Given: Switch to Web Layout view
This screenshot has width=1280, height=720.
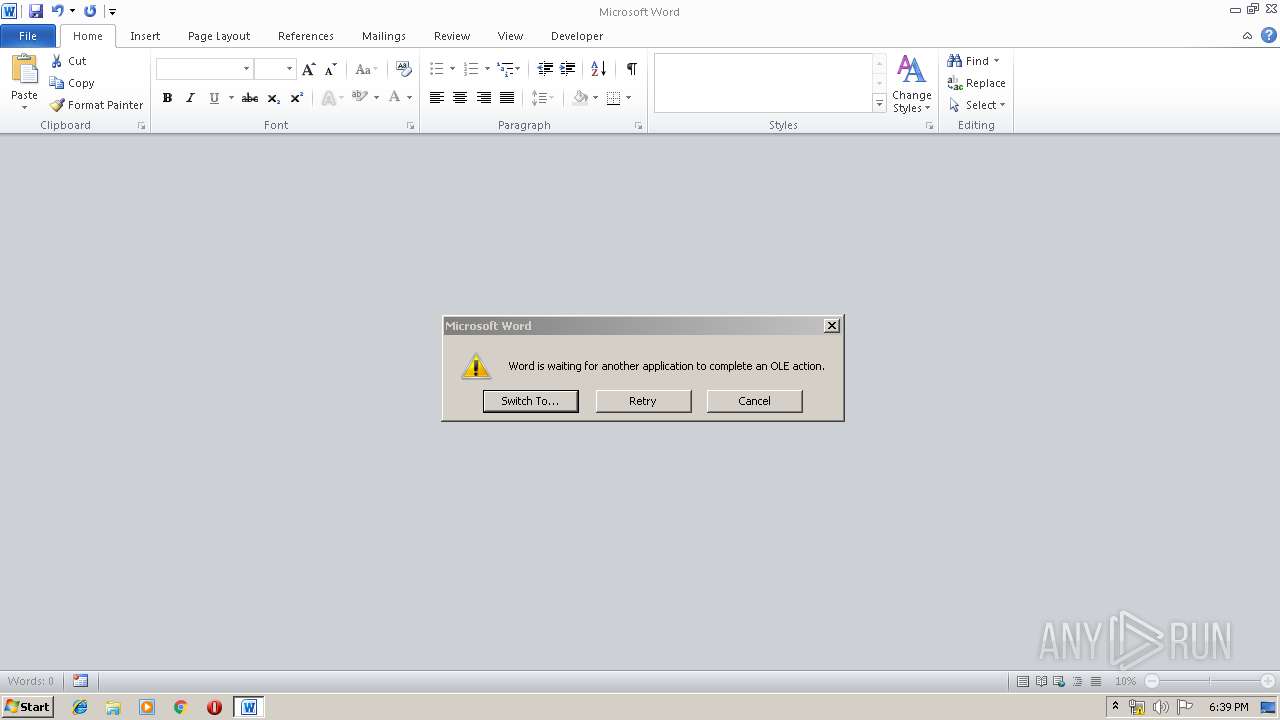Looking at the screenshot, I should tap(1060, 681).
